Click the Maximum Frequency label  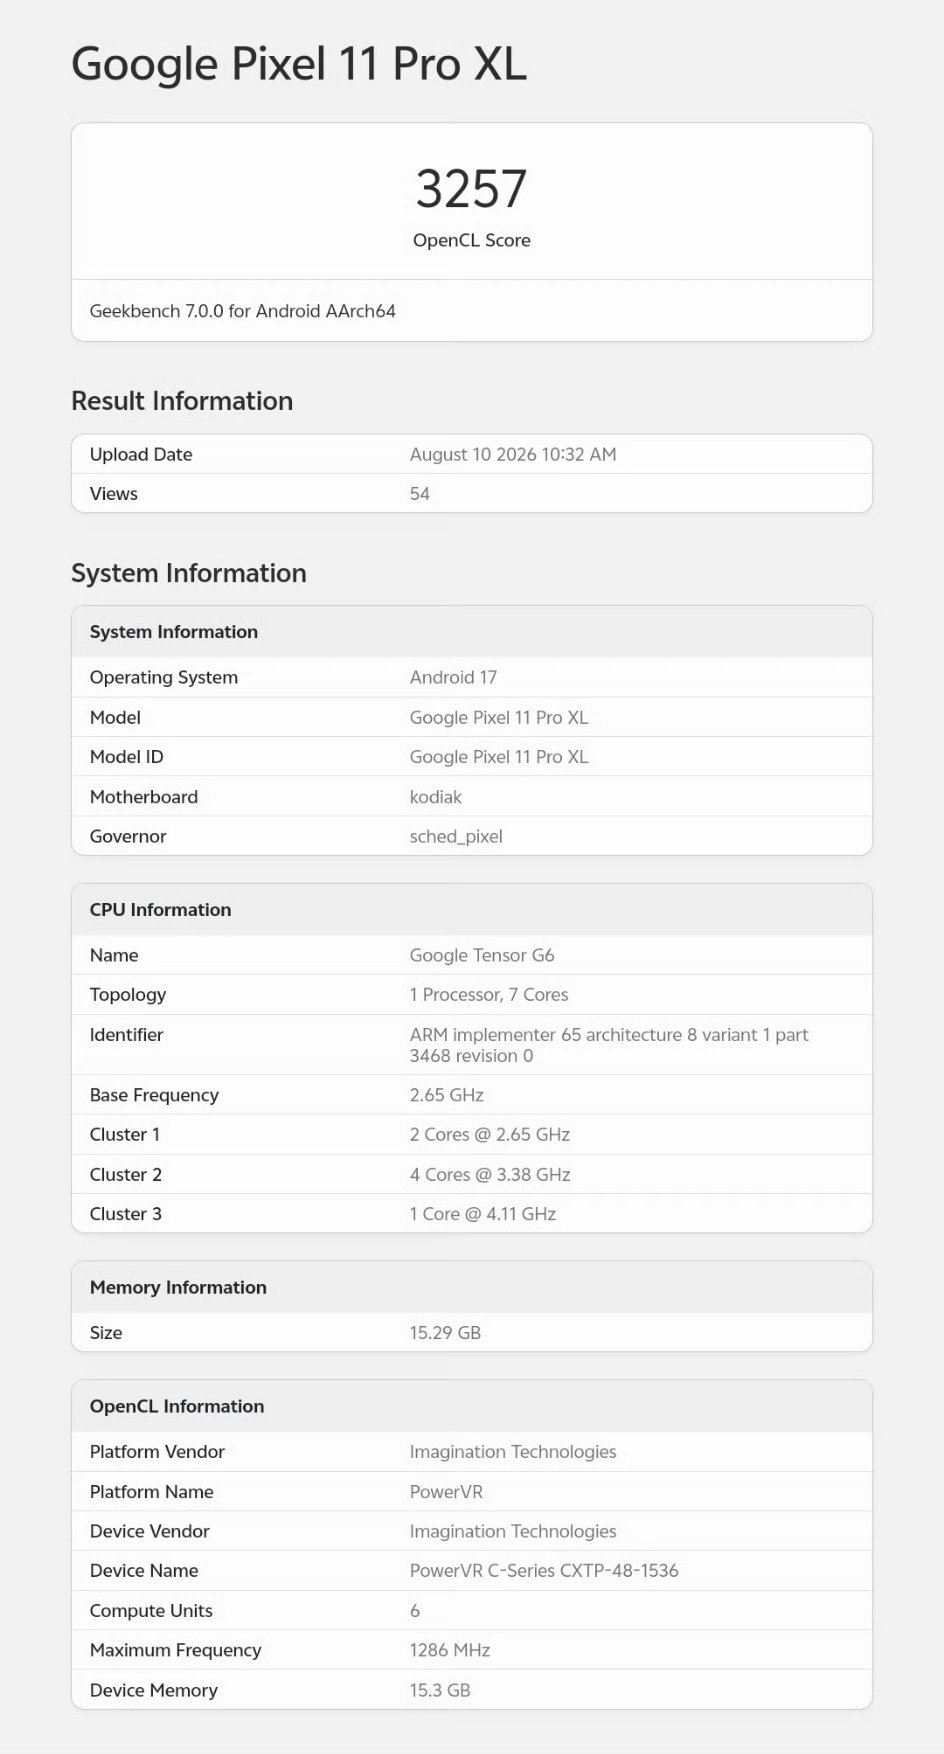click(x=176, y=1651)
